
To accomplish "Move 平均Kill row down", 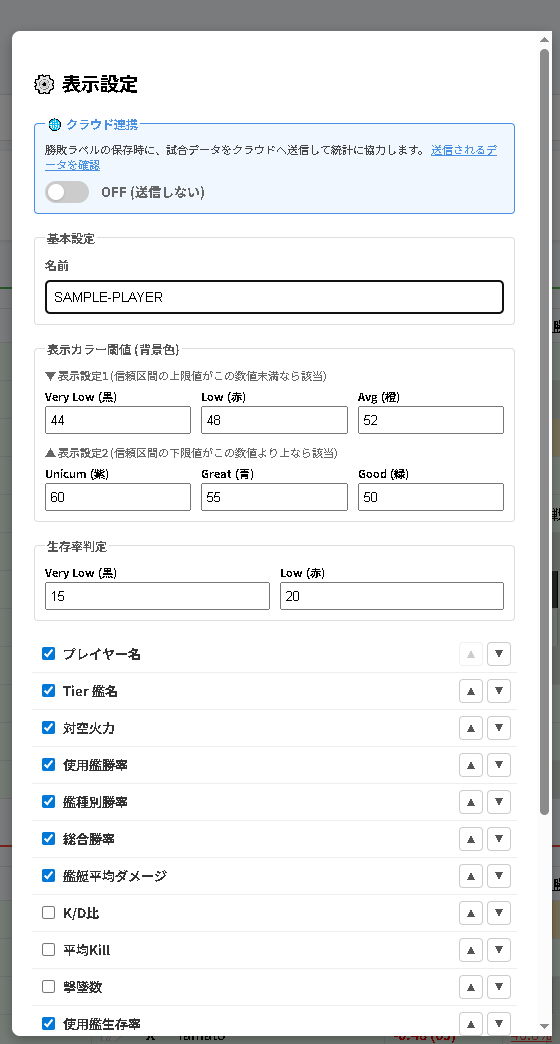I will (x=499, y=950).
